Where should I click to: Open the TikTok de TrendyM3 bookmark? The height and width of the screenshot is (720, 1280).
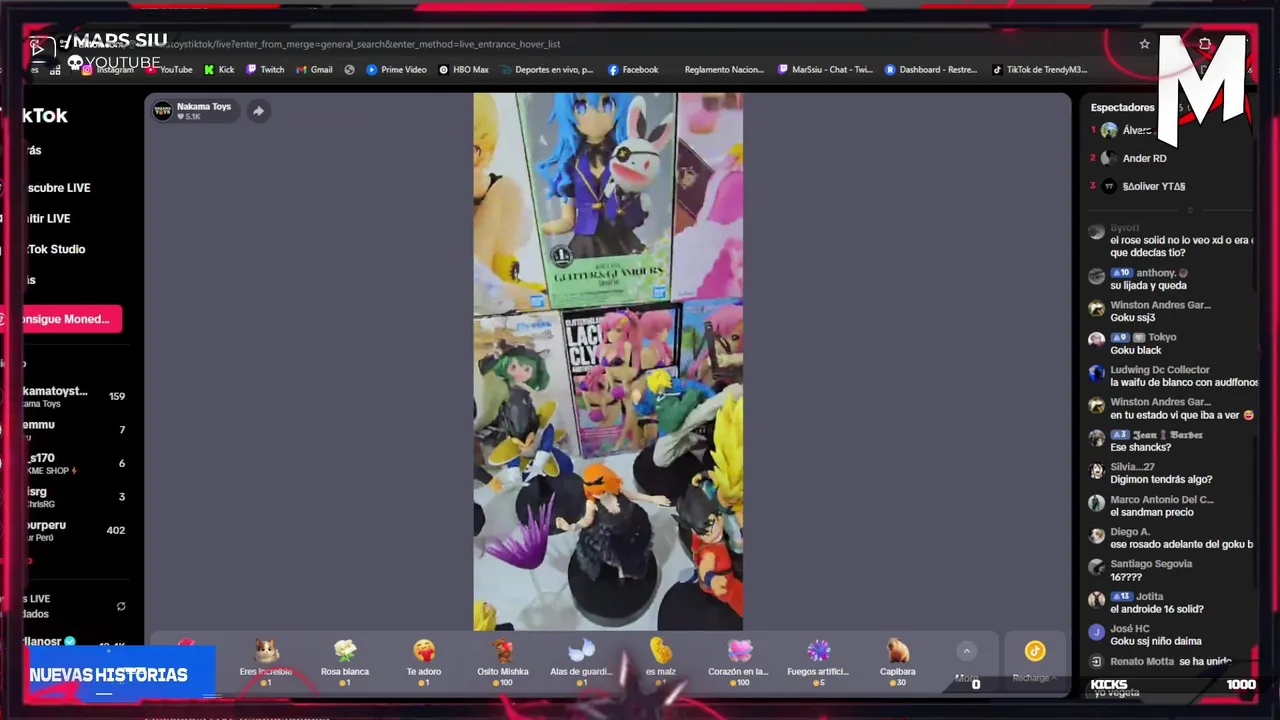click(1040, 70)
